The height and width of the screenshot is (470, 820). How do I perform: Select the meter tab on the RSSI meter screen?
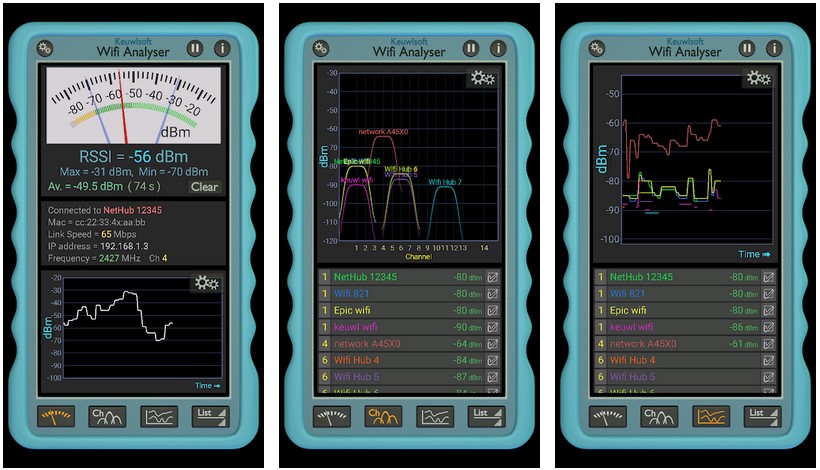pyautogui.click(x=56, y=417)
